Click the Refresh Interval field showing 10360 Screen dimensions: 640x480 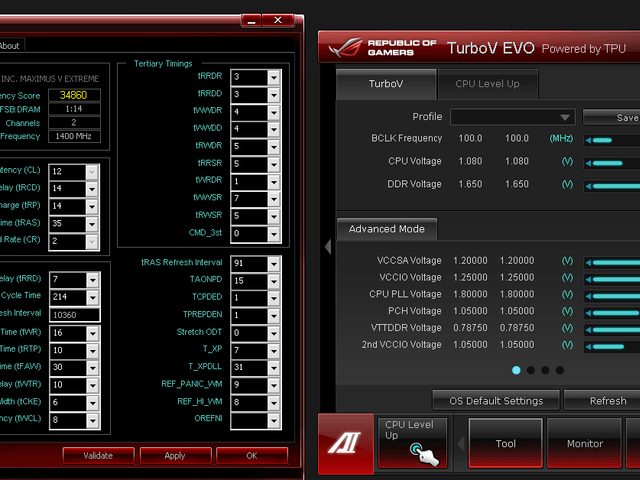pos(74,315)
